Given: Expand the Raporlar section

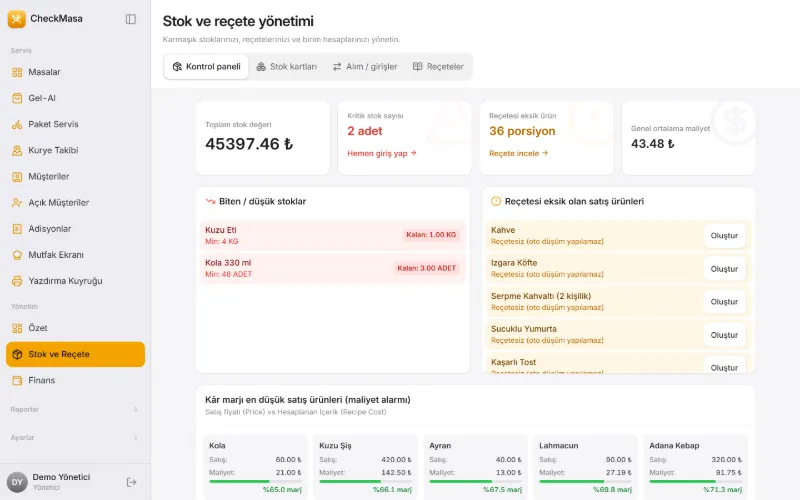Looking at the screenshot, I should pyautogui.click(x=75, y=410).
